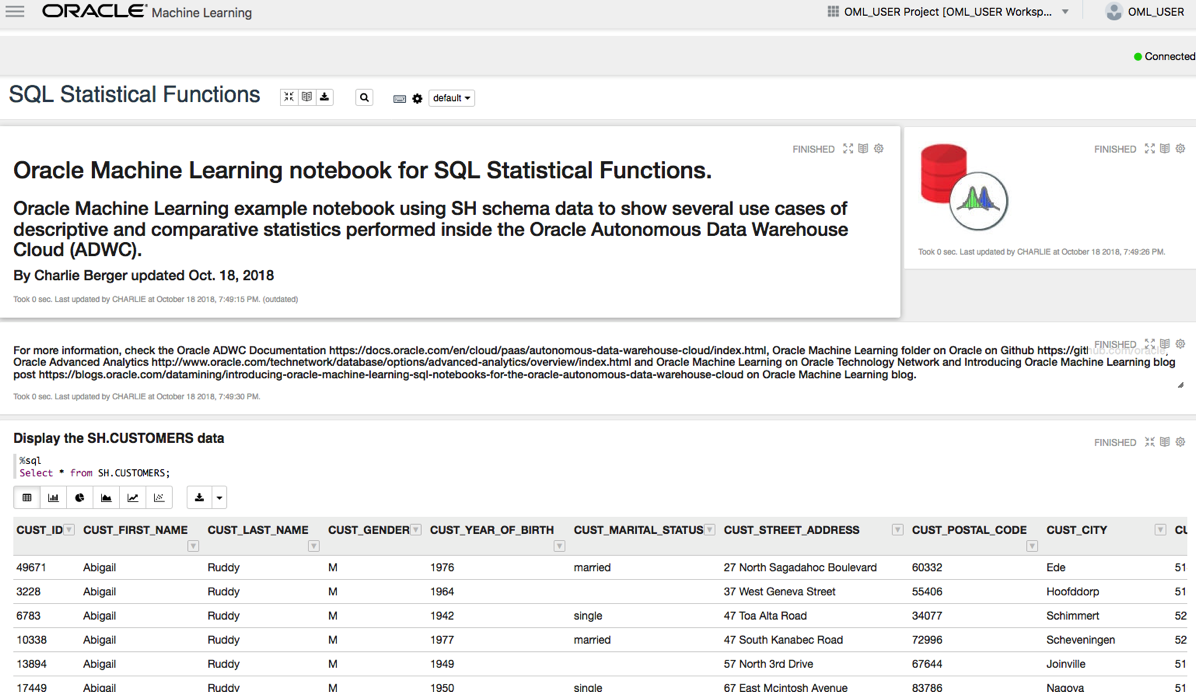Viewport: 1196px width, 692px height.
Task: Open settings gear of information links paragraph
Action: 1180,344
